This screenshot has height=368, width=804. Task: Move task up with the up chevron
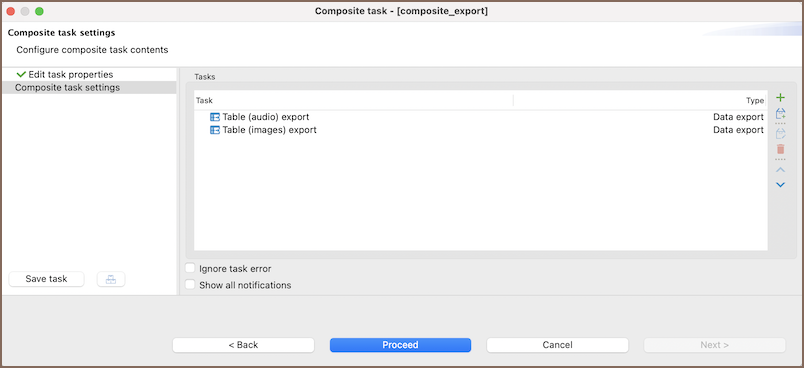point(780,170)
